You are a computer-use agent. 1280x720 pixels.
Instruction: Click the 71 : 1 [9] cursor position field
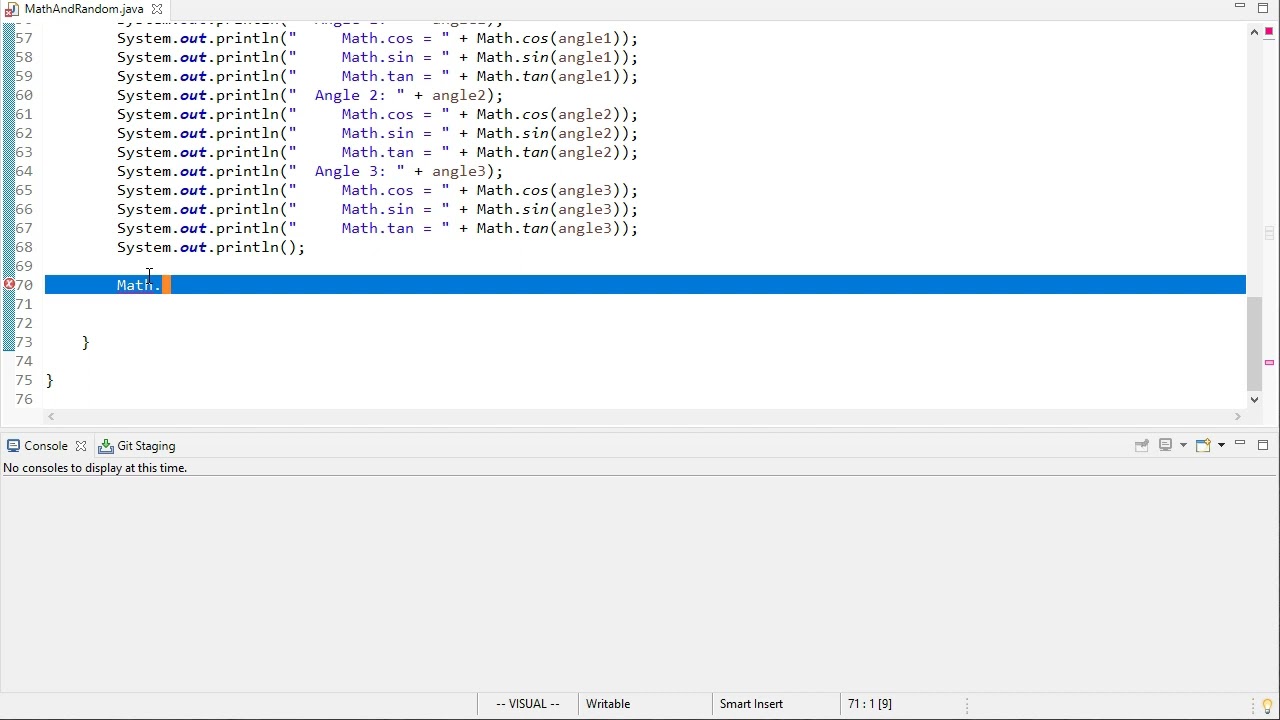[869, 704]
